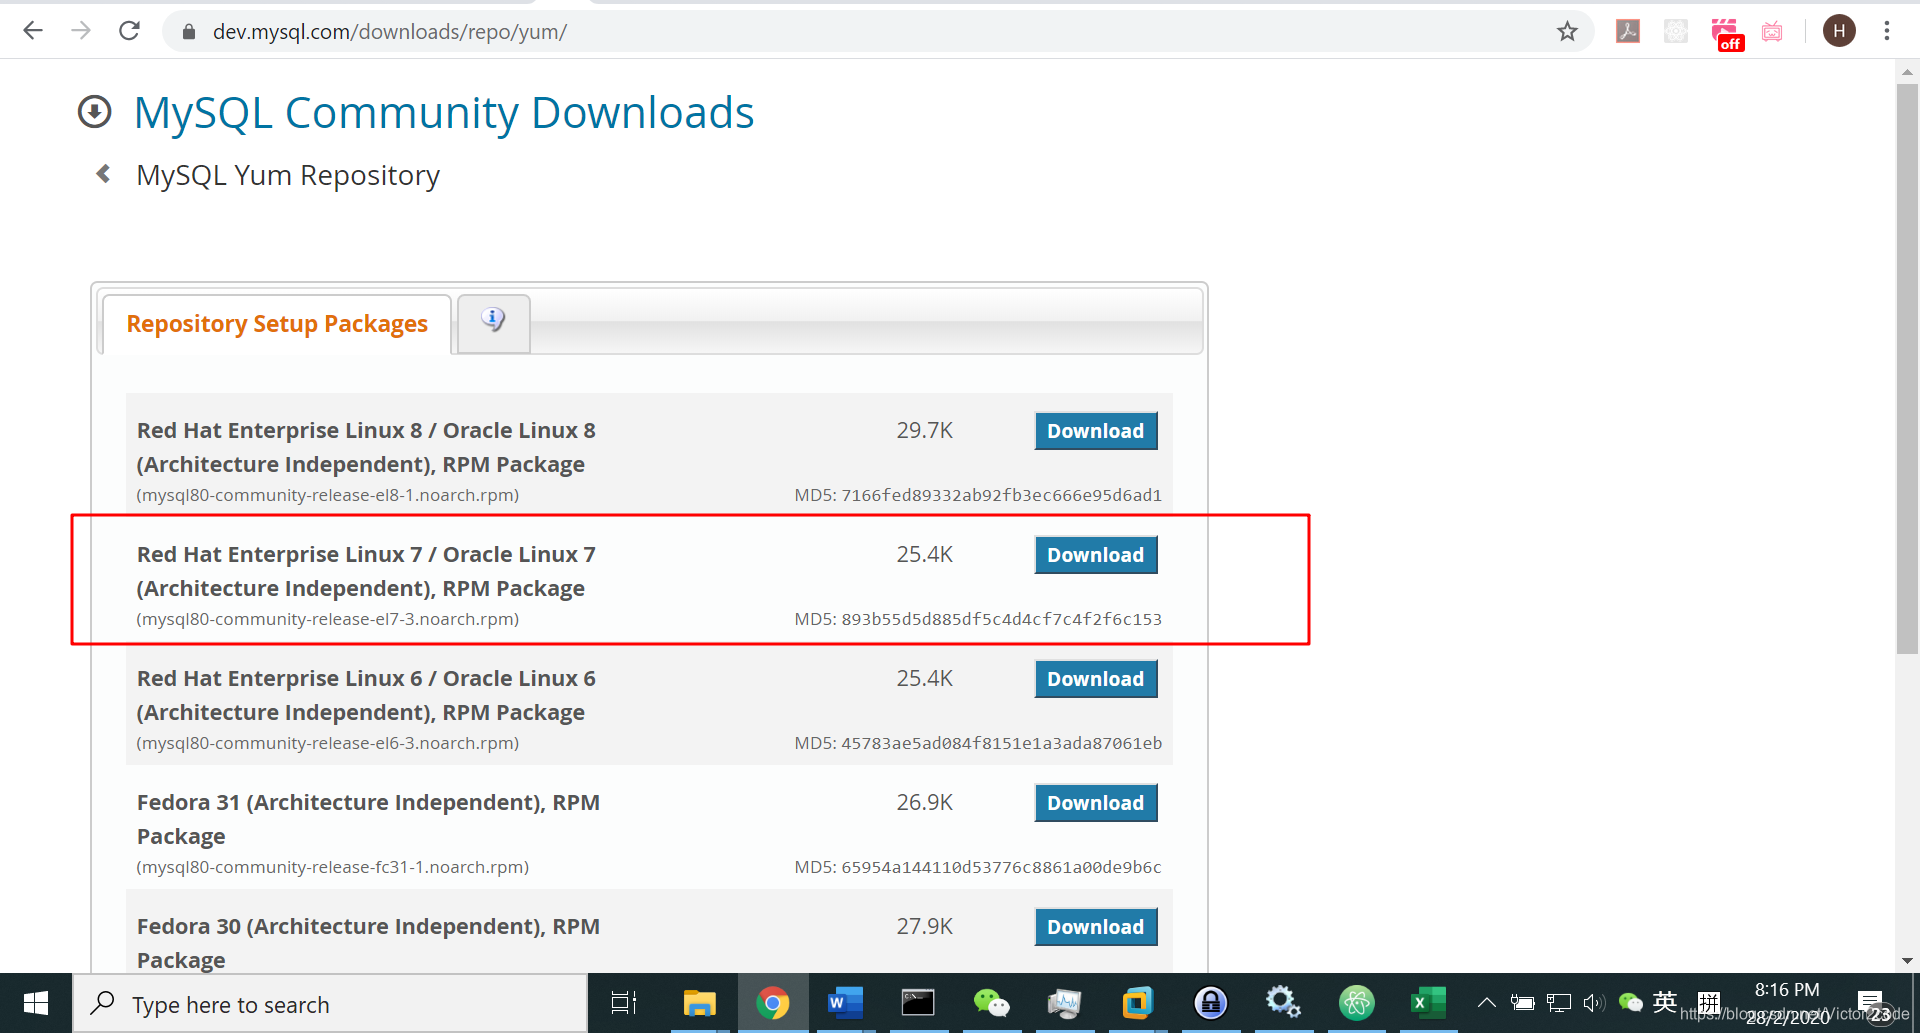Image resolution: width=1920 pixels, height=1033 pixels.
Task: Download the Red Hat Enterprise Linux 6 package
Action: [x=1096, y=679]
